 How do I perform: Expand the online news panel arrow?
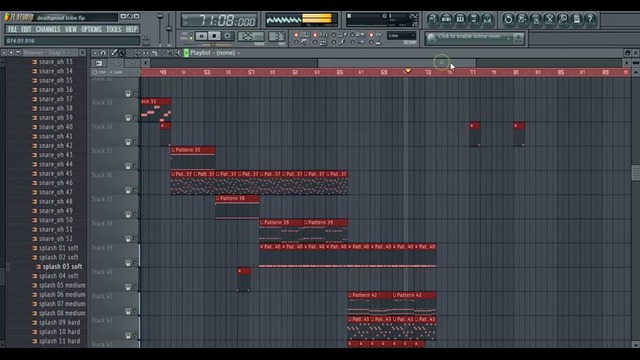click(x=508, y=38)
